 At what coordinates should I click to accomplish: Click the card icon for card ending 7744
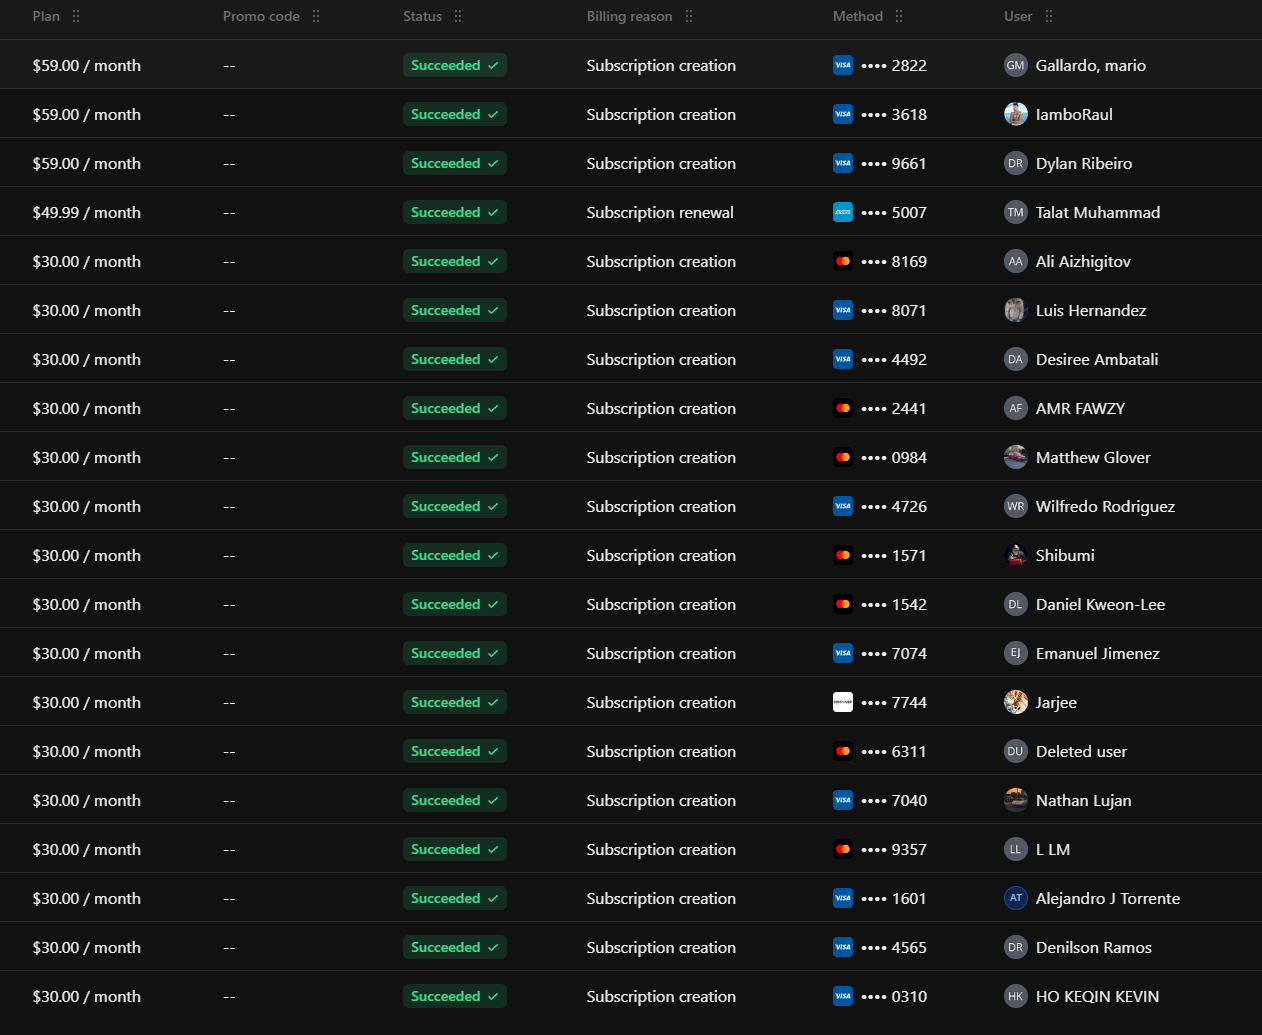843,702
